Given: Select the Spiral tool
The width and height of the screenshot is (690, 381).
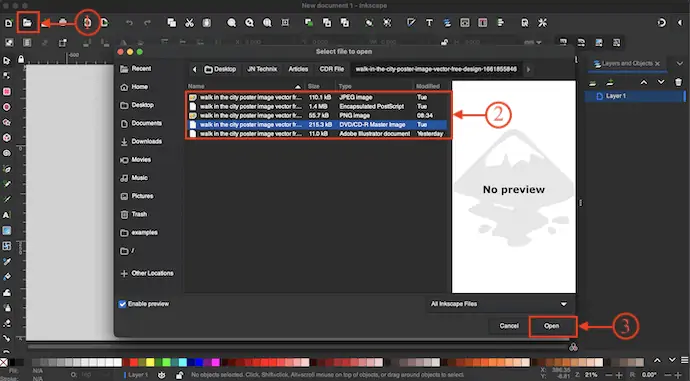Looking at the screenshot, I should pos(7,153).
